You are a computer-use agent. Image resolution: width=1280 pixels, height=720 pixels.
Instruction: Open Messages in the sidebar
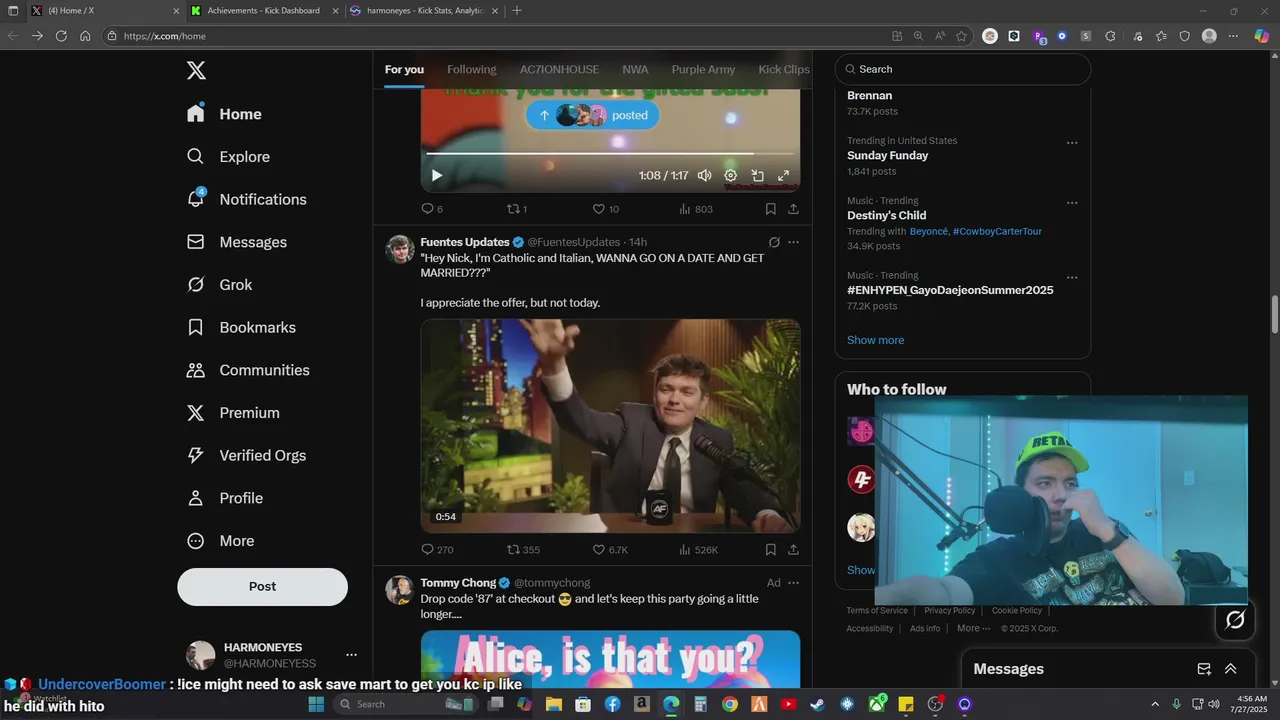tap(237, 242)
